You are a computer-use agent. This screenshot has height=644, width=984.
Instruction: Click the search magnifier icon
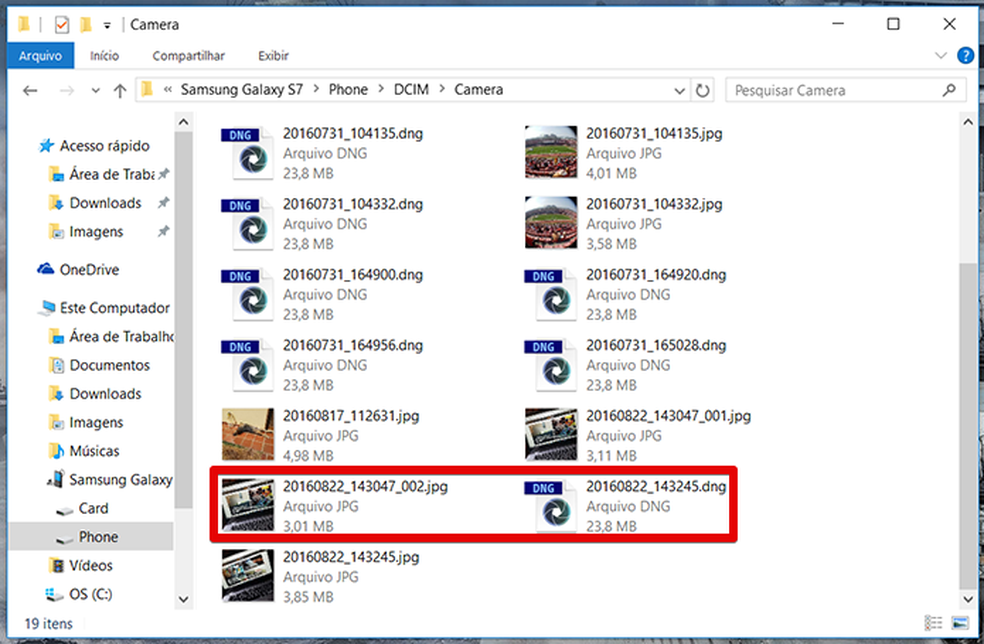pos(949,90)
